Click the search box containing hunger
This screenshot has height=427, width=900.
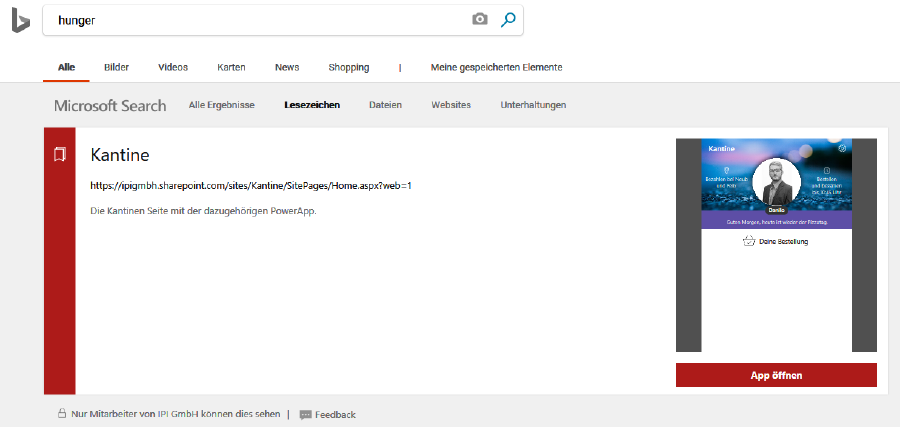(283, 20)
